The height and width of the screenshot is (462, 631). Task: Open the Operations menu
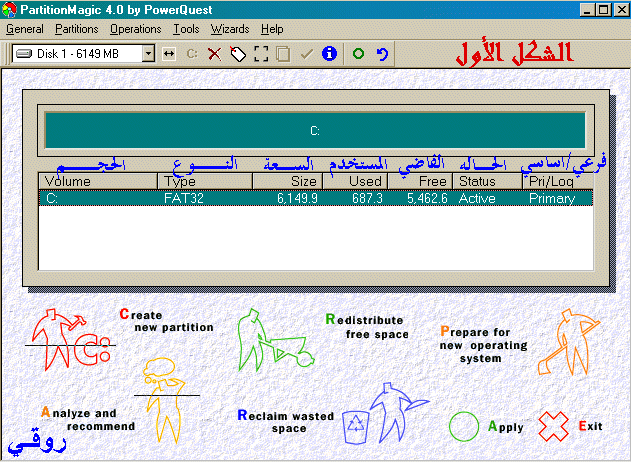pyautogui.click(x=136, y=29)
